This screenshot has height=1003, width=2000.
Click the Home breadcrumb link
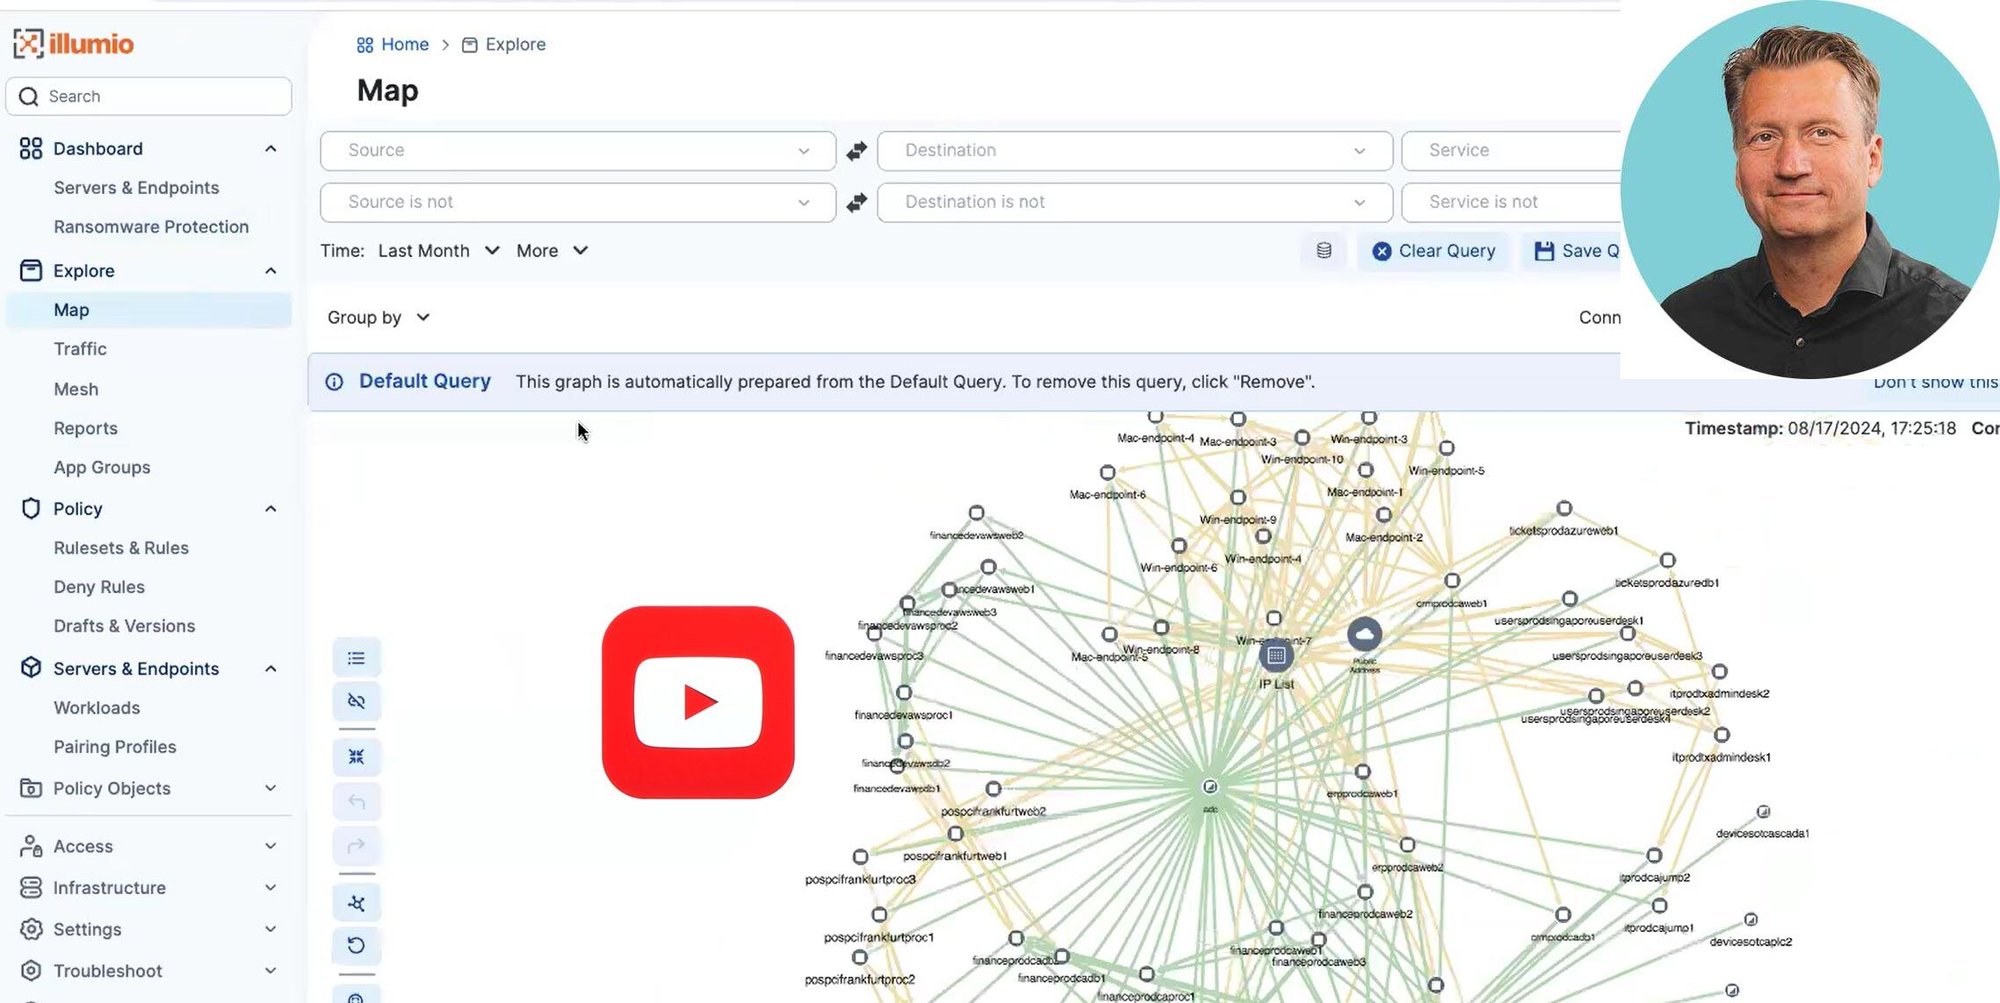[404, 45]
